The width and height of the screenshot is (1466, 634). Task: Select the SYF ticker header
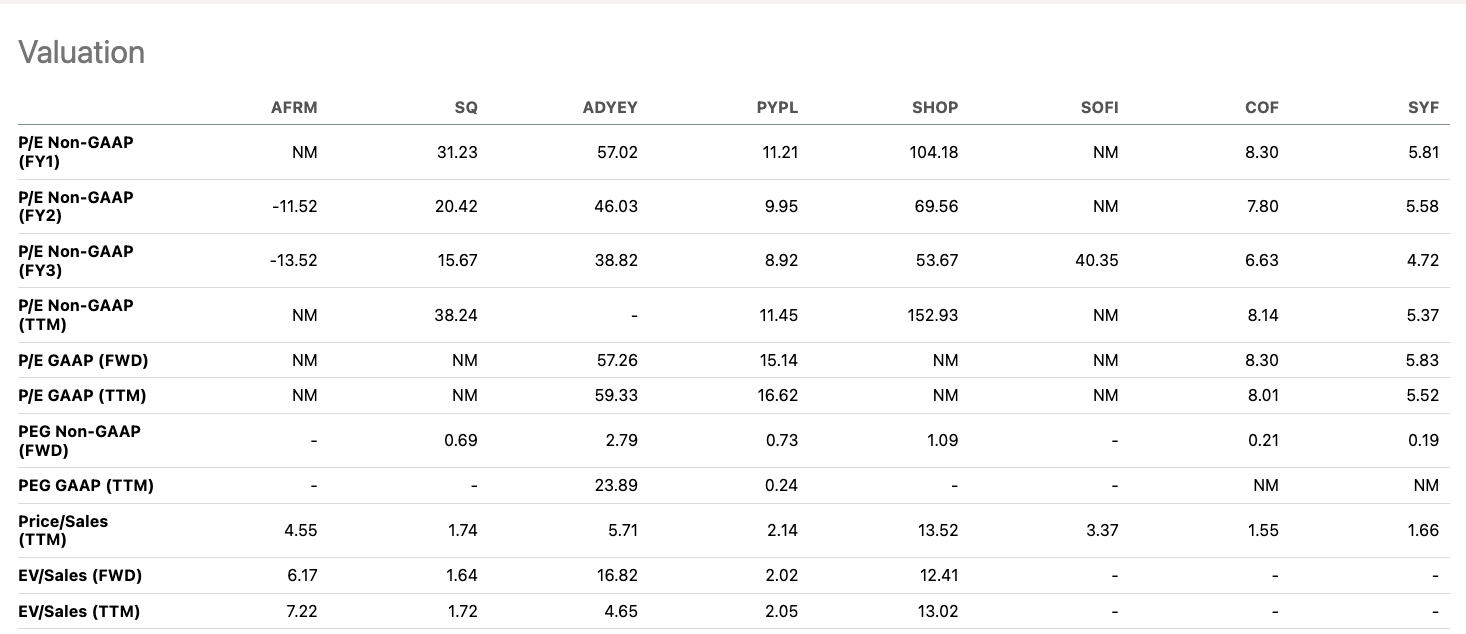1423,107
